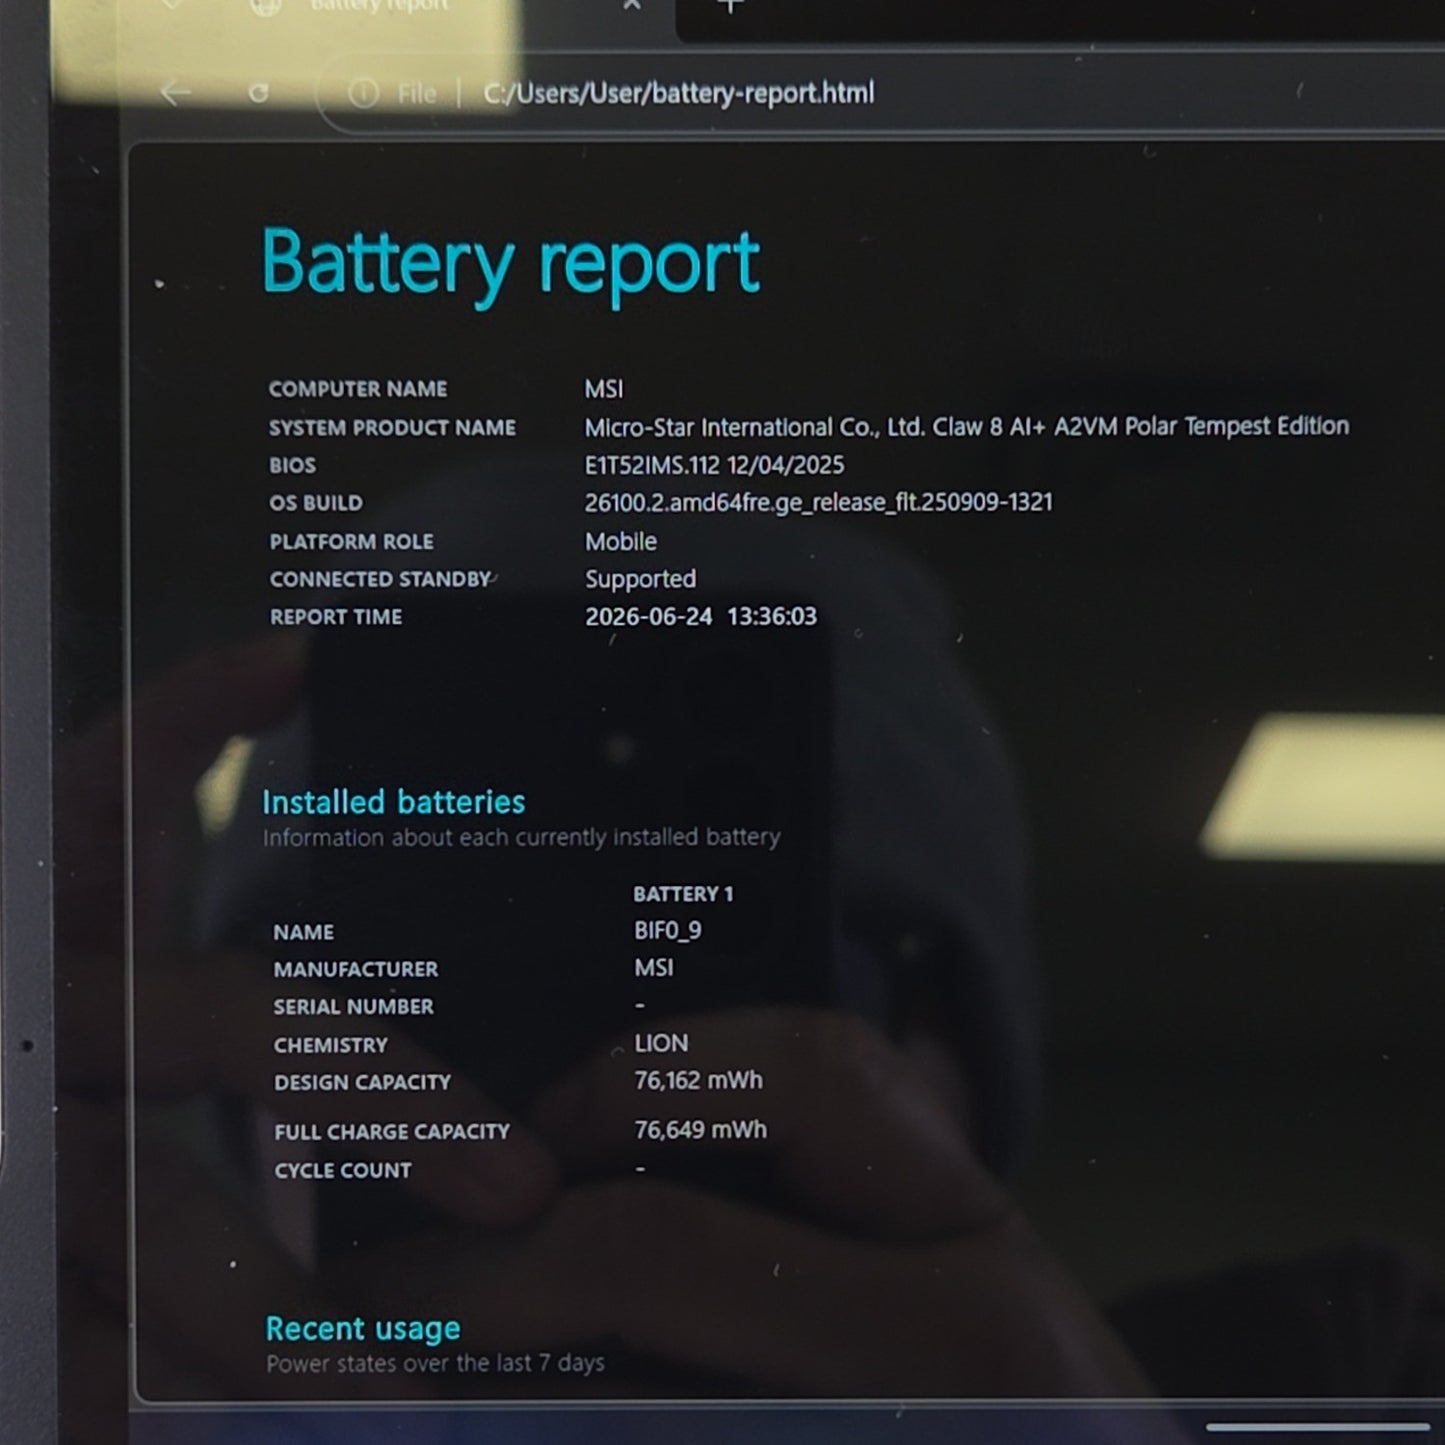Select the COMPUTER NAME label
Screen dimensions: 1445x1445
[x=358, y=389]
